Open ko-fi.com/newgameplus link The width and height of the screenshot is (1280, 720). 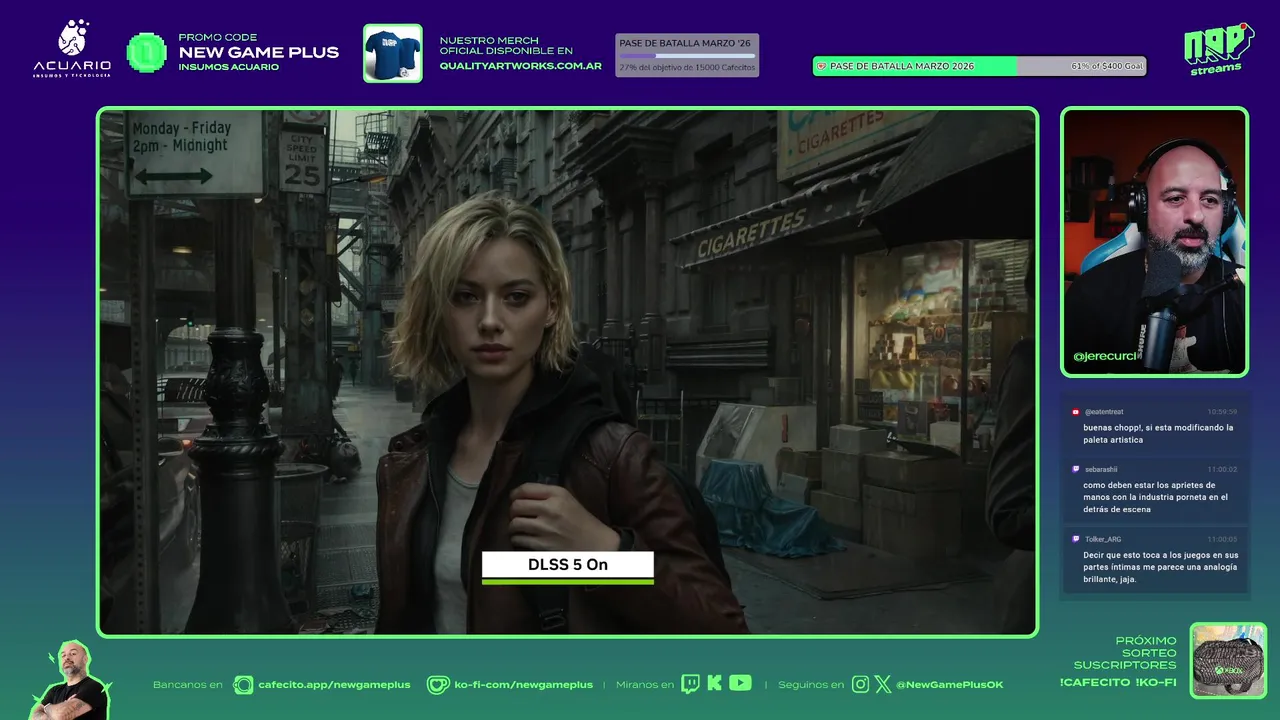(523, 685)
